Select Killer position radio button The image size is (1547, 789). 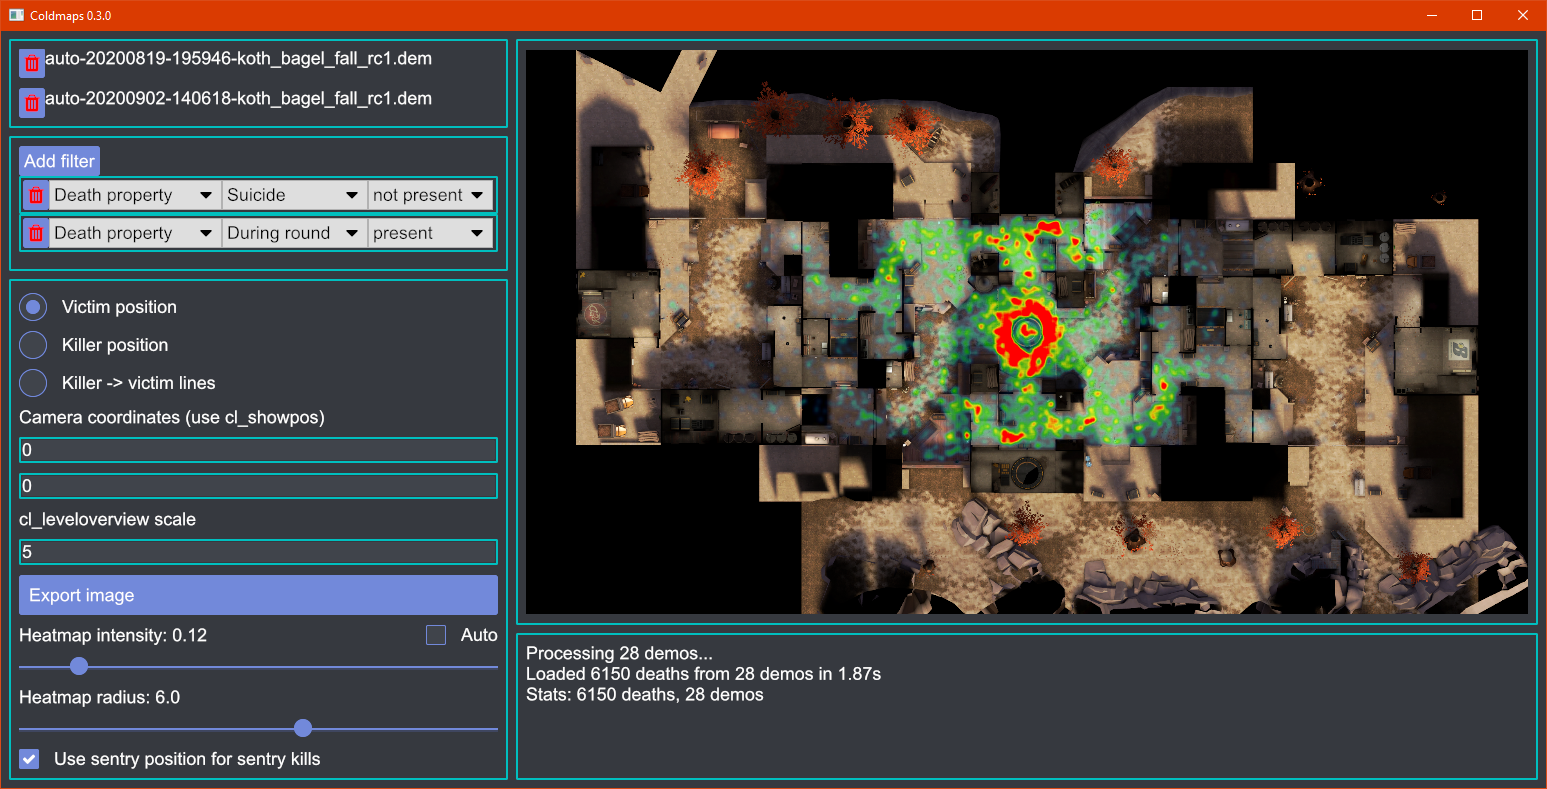coord(33,345)
